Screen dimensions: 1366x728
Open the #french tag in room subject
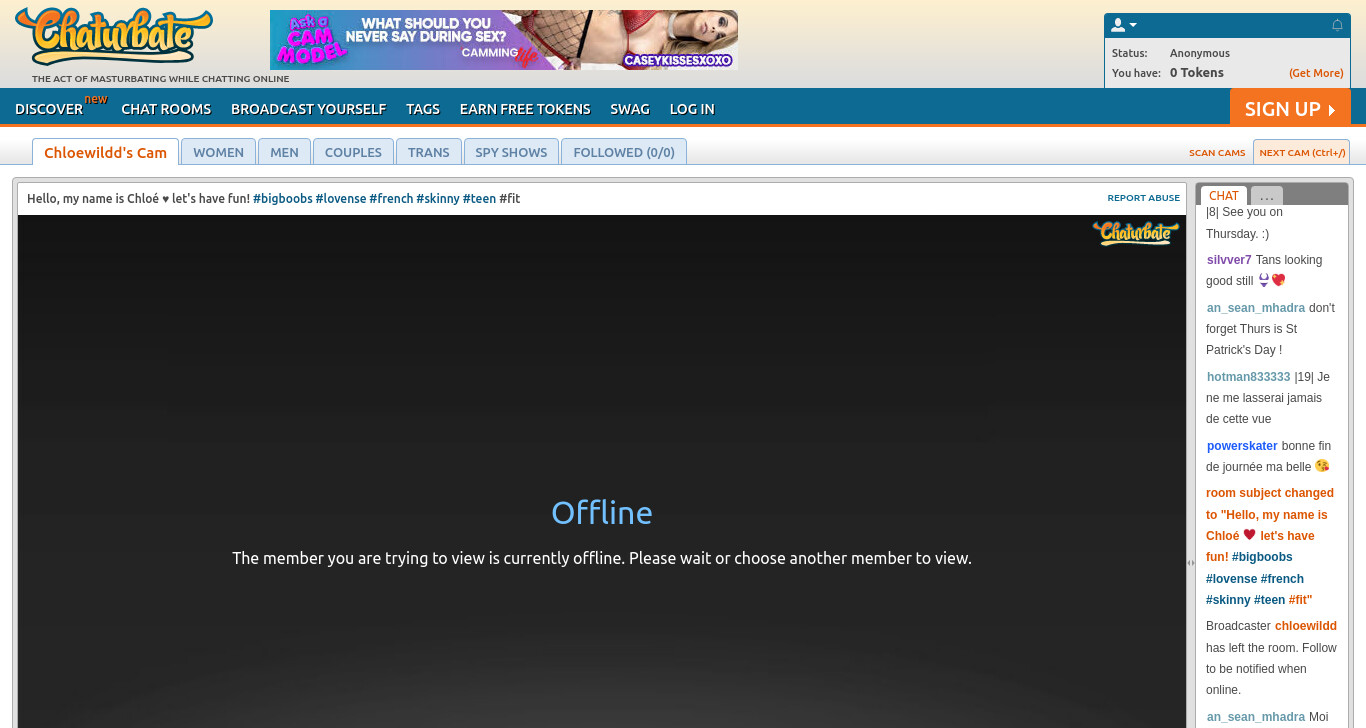click(x=391, y=199)
